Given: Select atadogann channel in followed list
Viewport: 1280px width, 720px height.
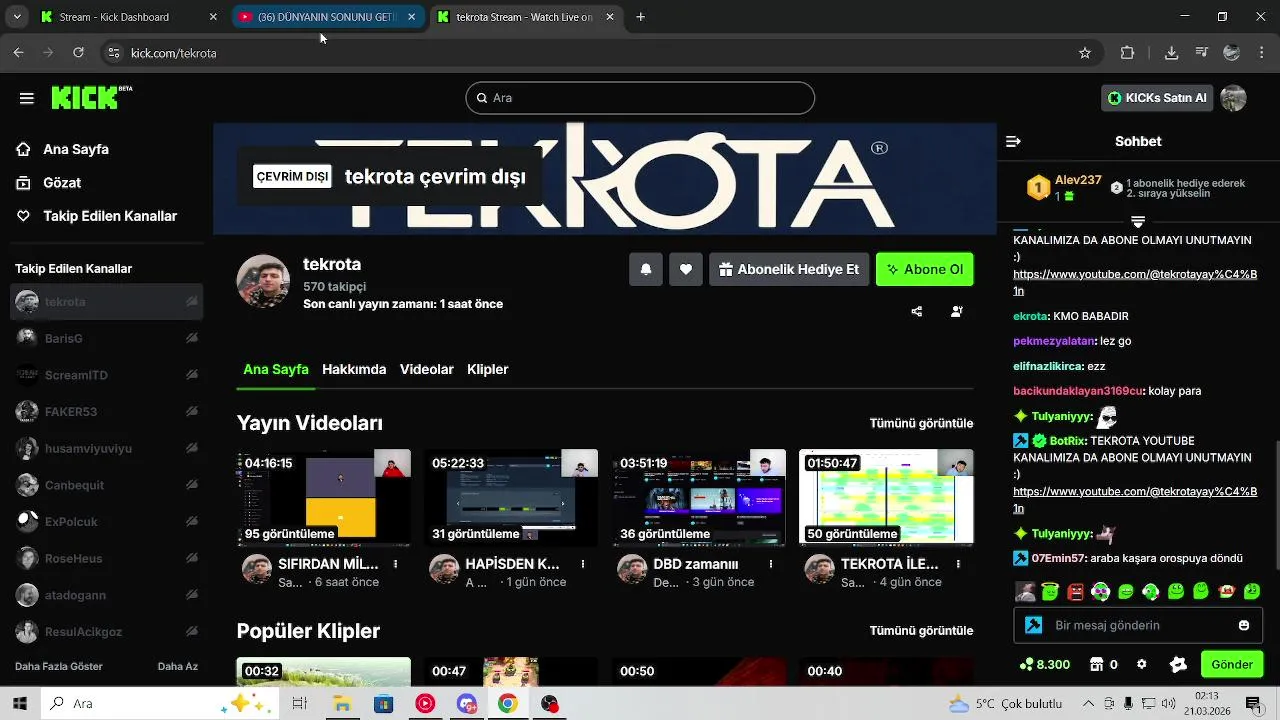Looking at the screenshot, I should tap(106, 595).
